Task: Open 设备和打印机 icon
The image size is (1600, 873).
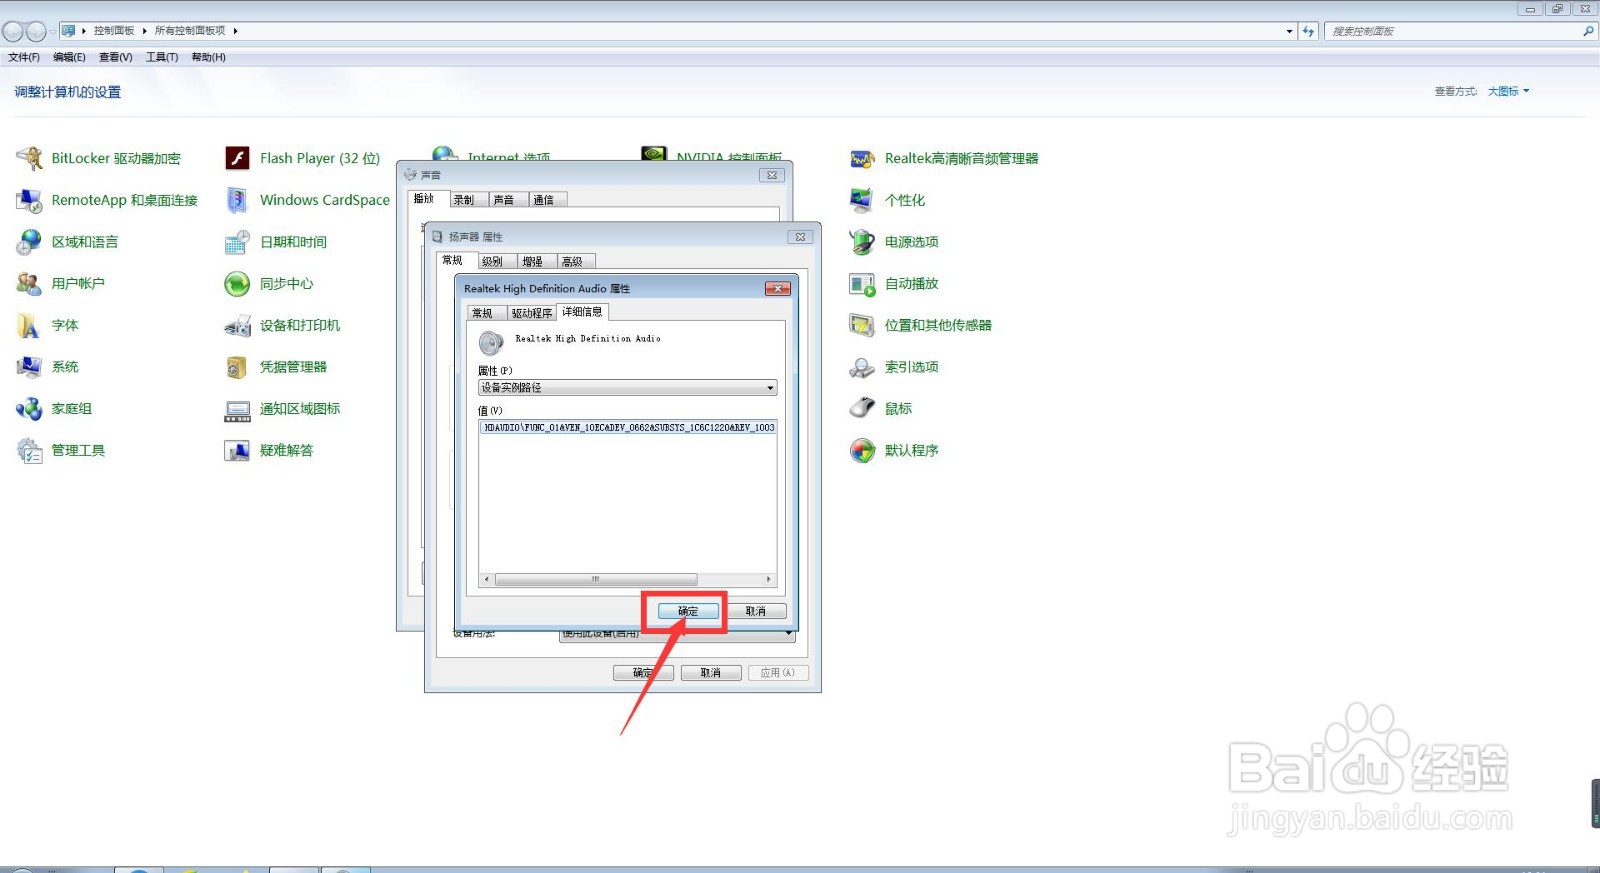Action: [x=237, y=325]
